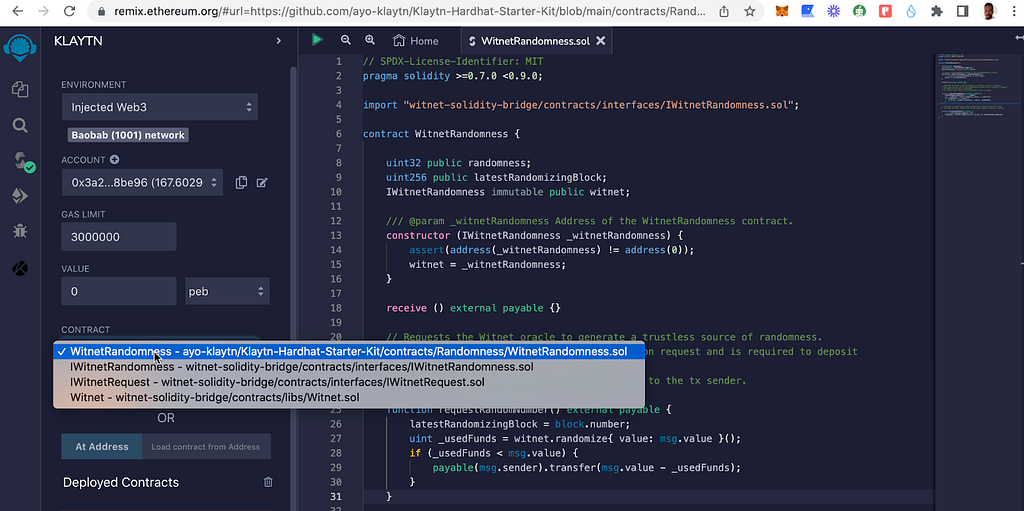This screenshot has height=511, width=1024.
Task: Open the Remix home logo icon
Action: coord(20,48)
